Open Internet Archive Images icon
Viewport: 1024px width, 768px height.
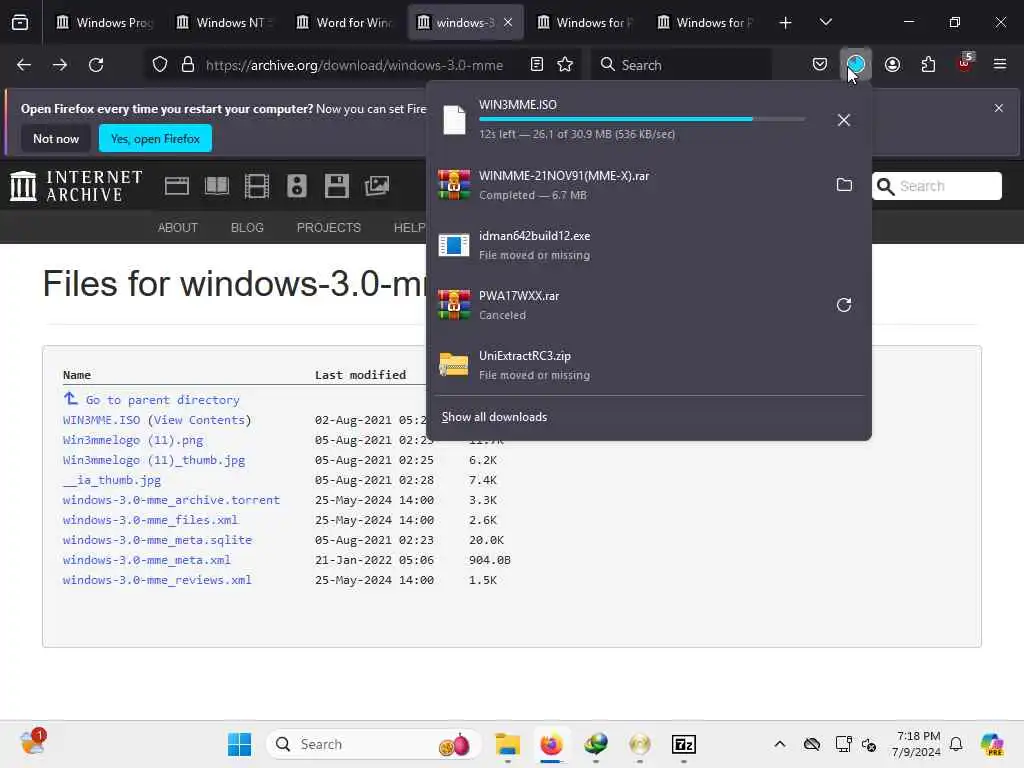coord(377,186)
